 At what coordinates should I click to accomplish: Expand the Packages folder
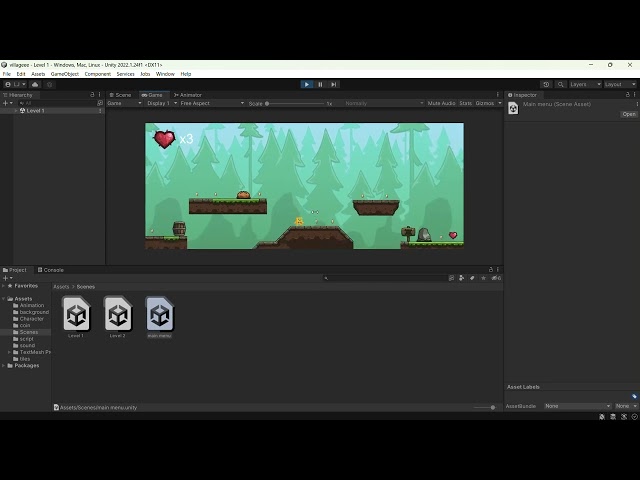(x=4, y=366)
